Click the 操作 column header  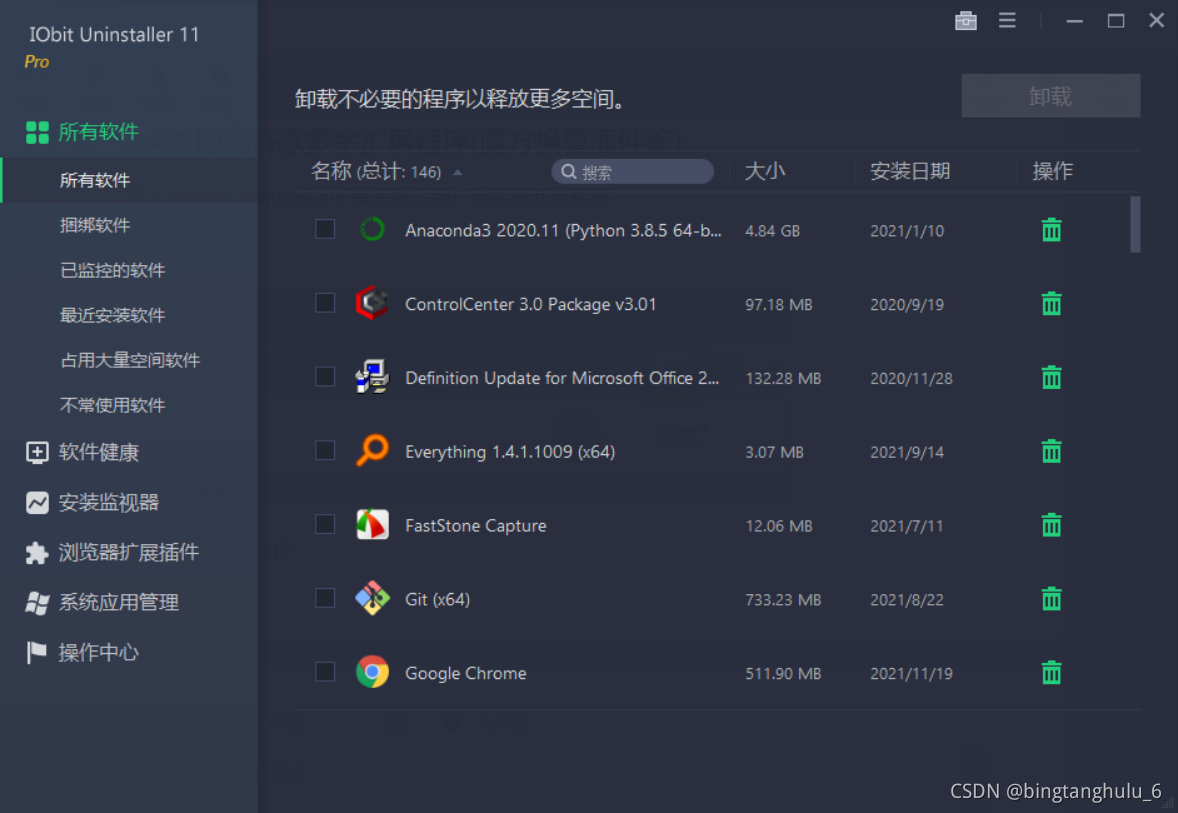pos(1053,171)
